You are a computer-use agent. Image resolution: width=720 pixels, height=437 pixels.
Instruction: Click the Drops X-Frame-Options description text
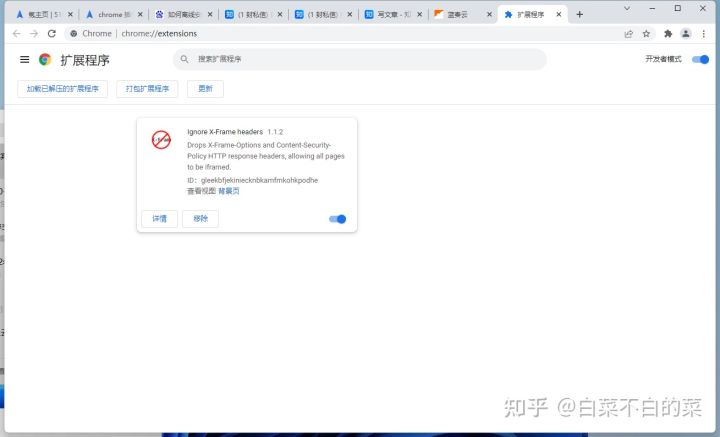(266, 156)
